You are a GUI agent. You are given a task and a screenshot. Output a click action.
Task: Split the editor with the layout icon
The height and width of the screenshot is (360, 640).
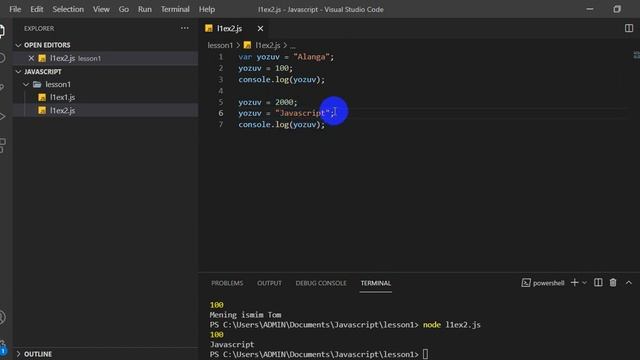click(x=629, y=28)
